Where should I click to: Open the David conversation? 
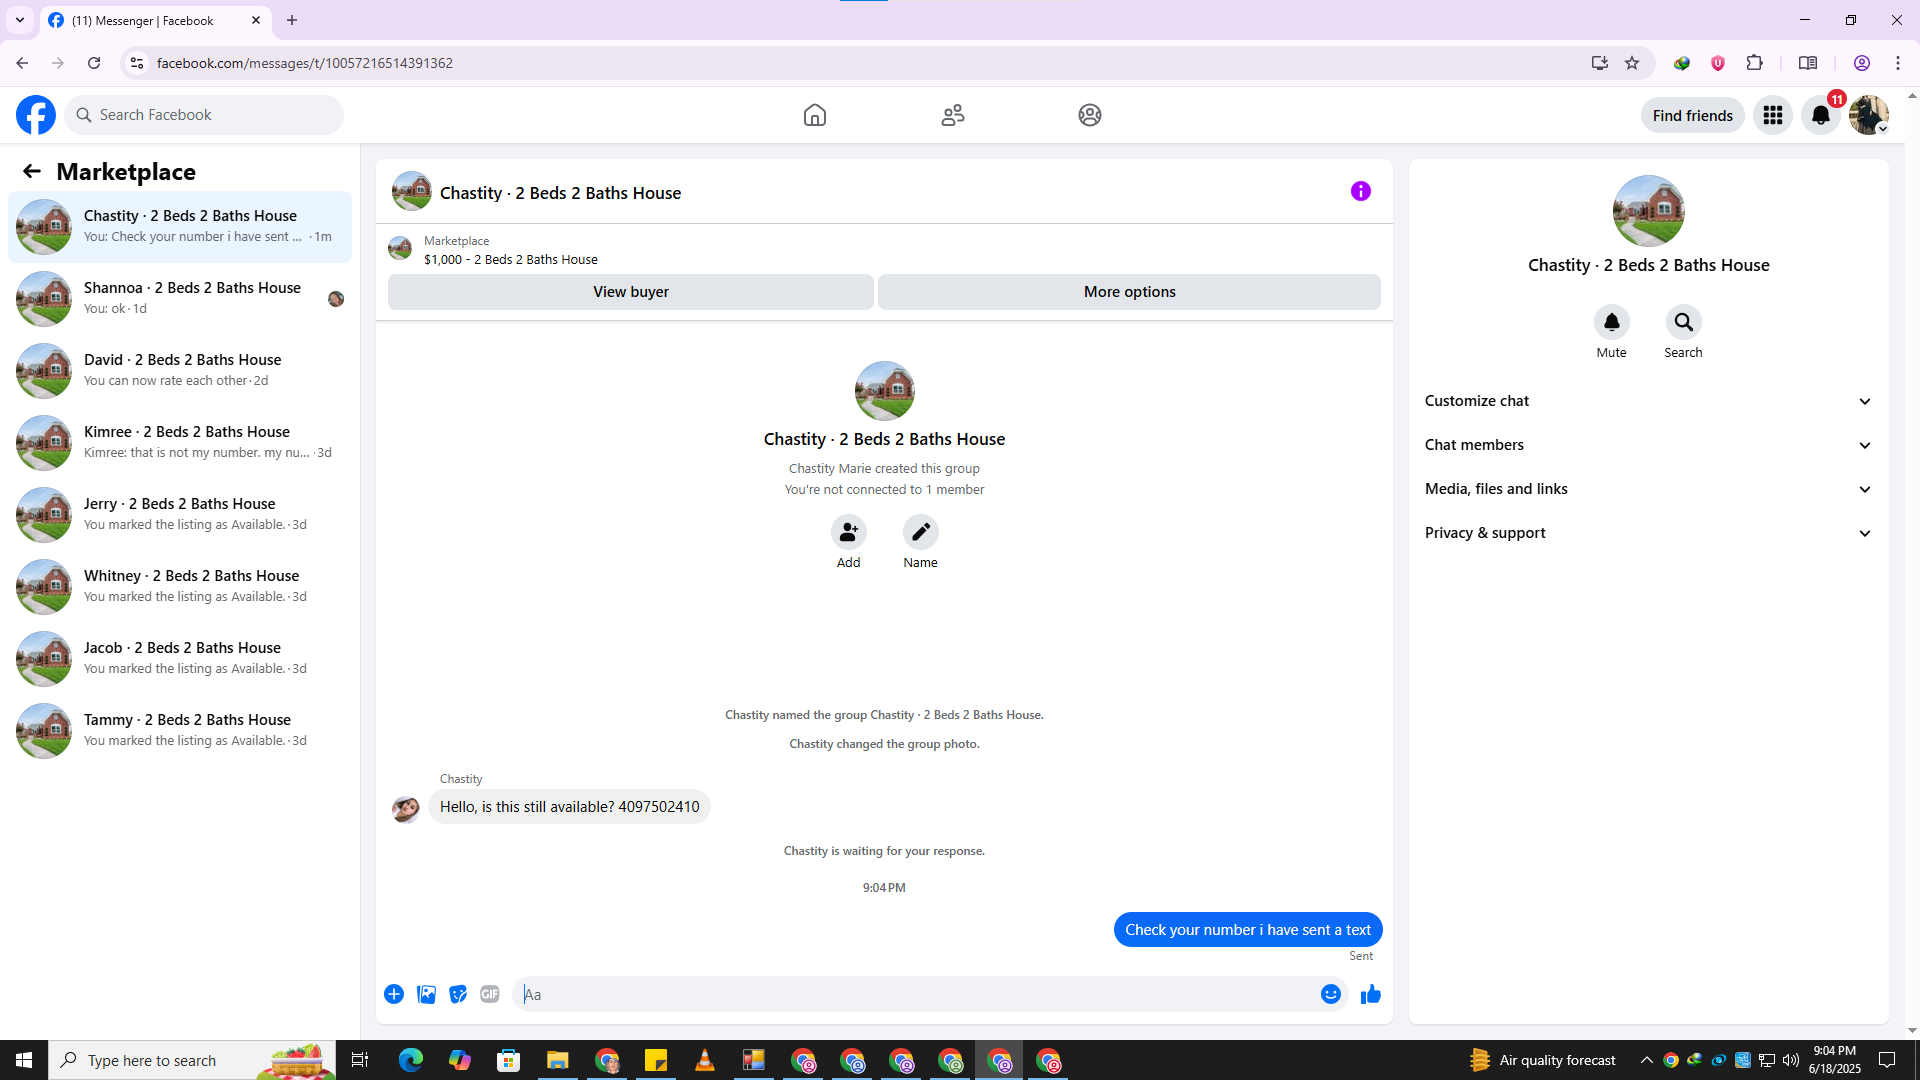click(x=180, y=371)
